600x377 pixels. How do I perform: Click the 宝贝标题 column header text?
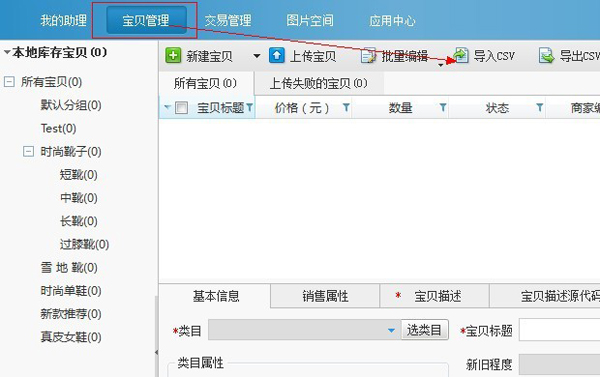[221, 108]
